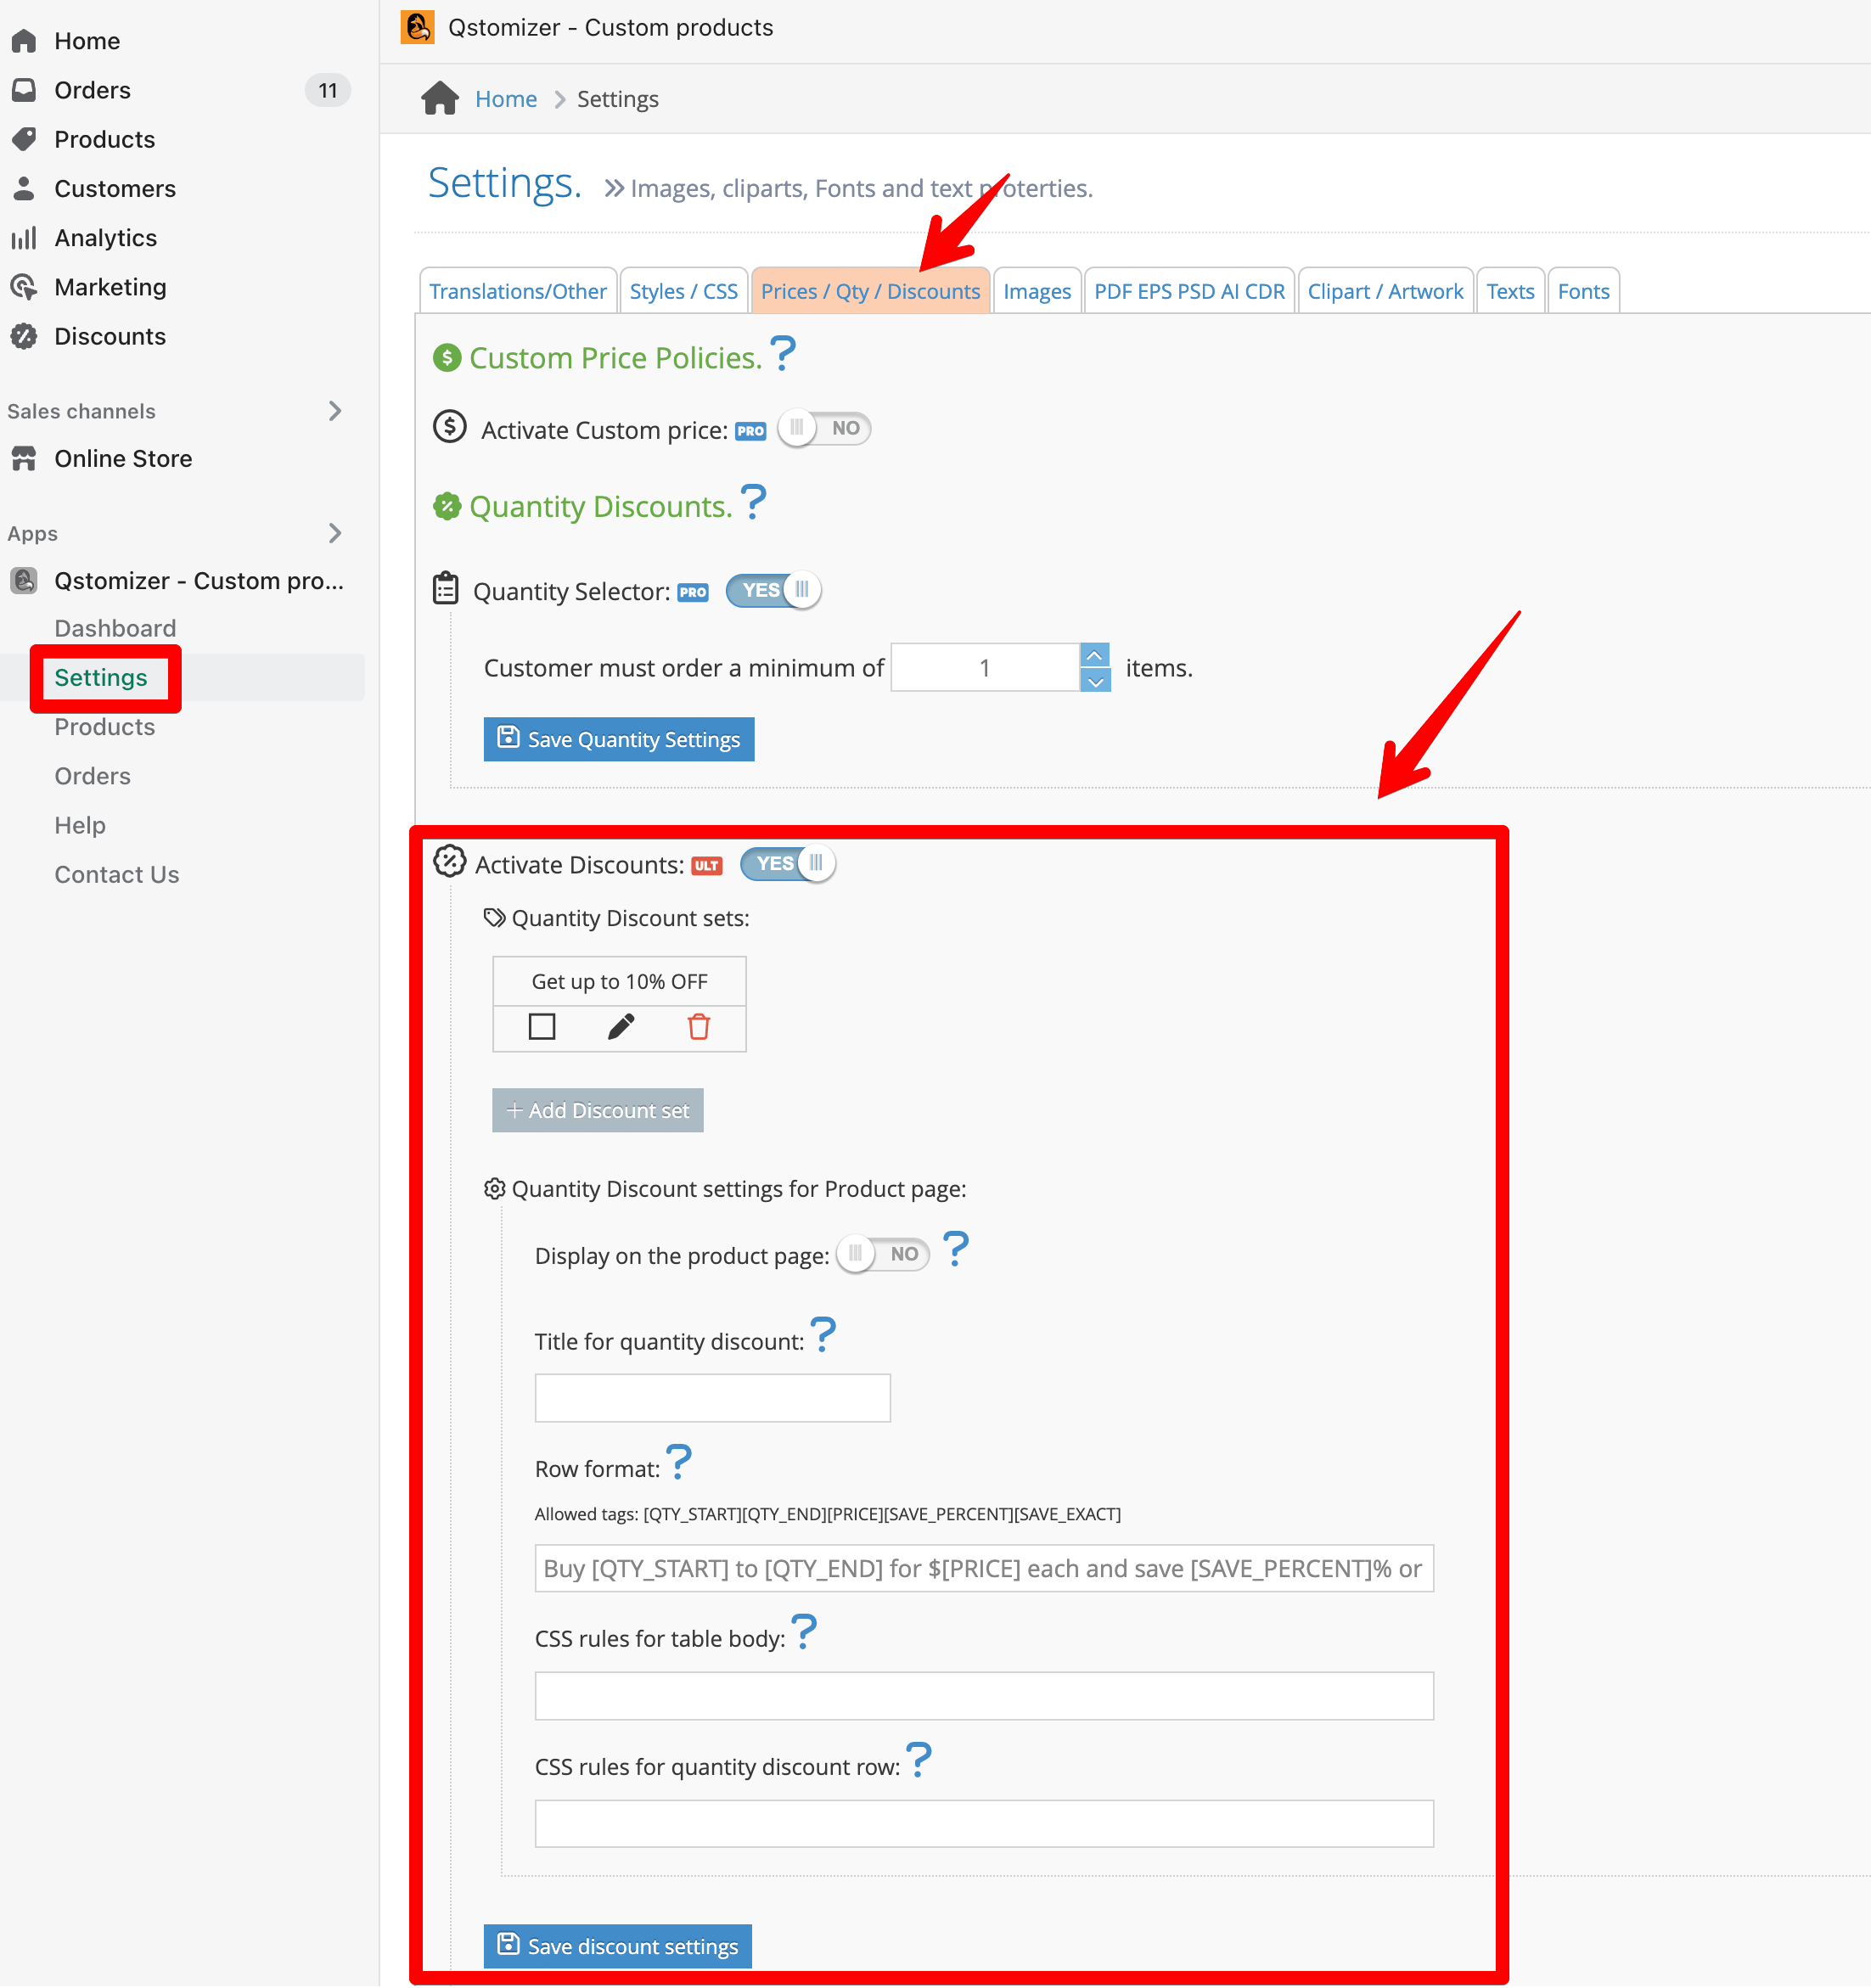Click the Row format input field
This screenshot has height=1988, width=1871.
pos(984,1568)
